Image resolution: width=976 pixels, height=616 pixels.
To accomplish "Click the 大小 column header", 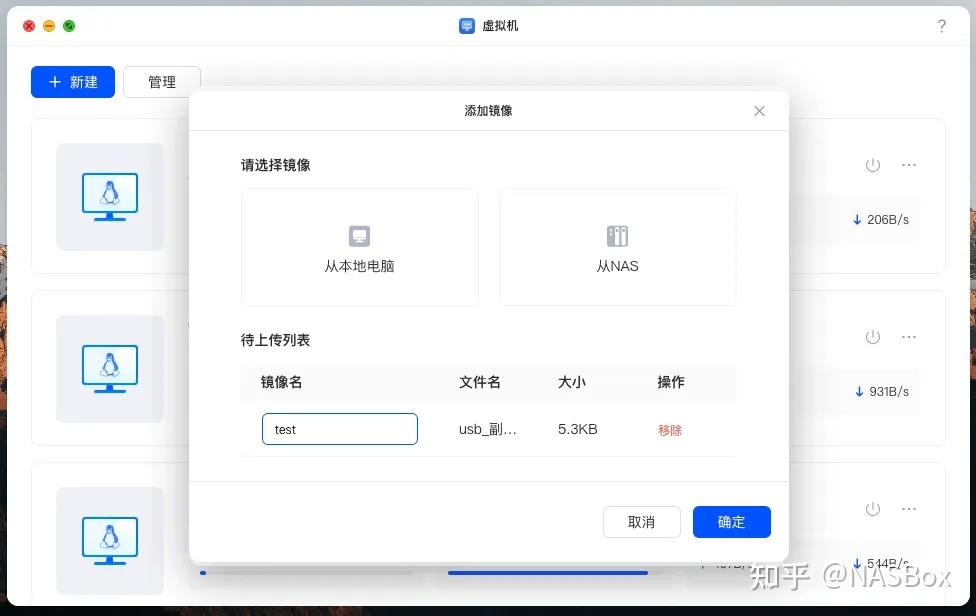I will tap(572, 382).
